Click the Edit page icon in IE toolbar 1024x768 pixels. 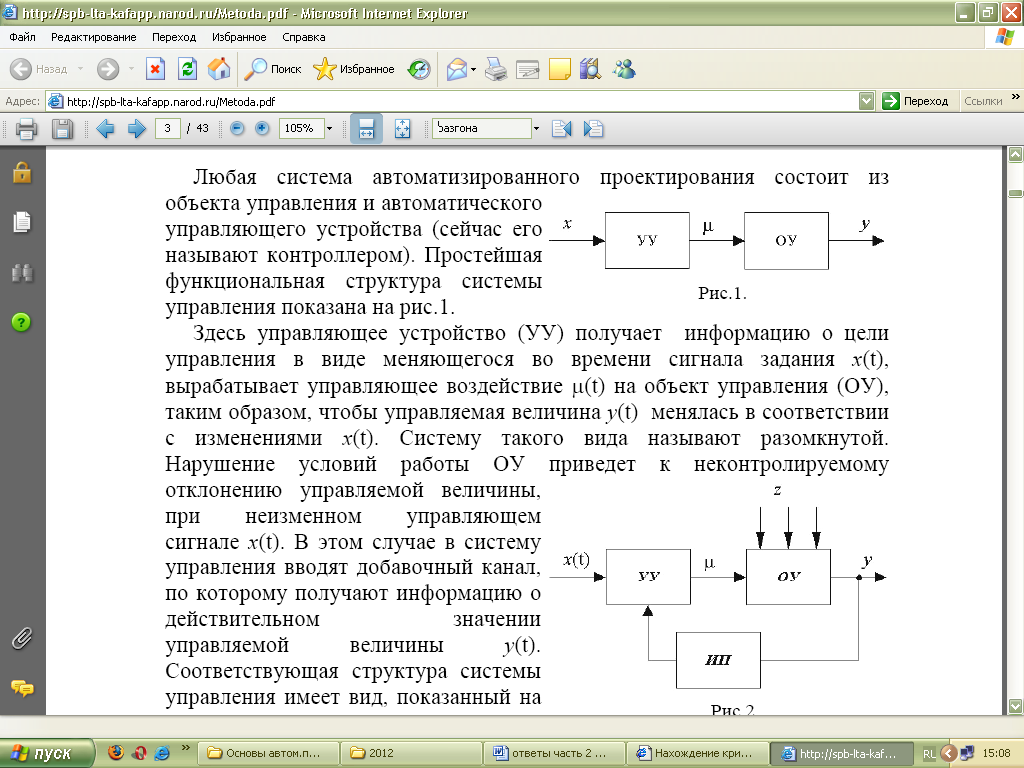point(528,69)
